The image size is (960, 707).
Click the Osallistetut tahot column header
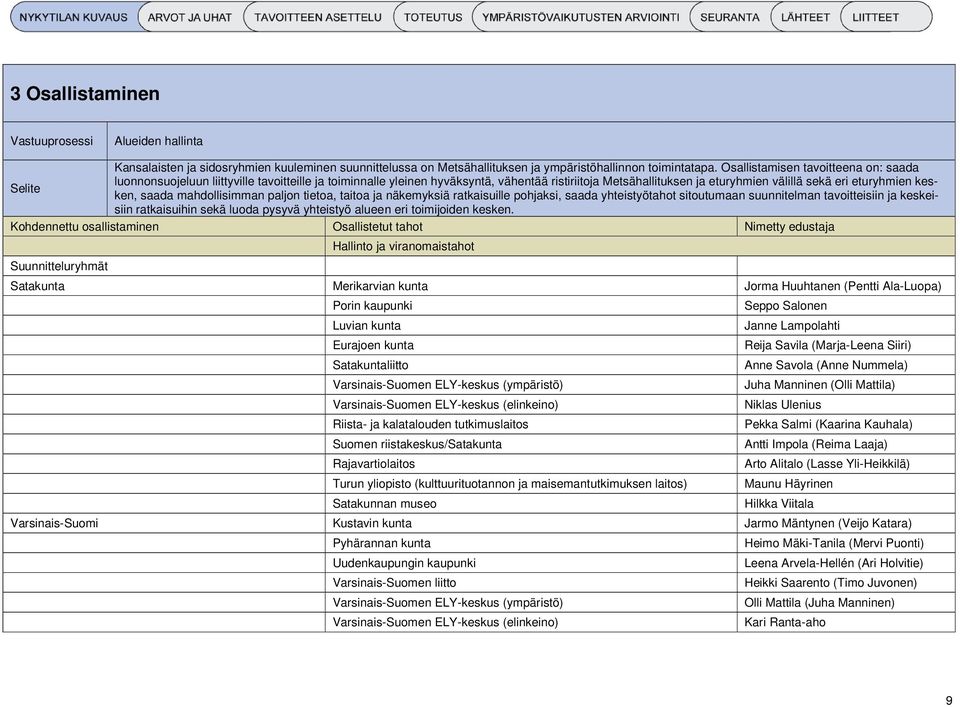click(x=531, y=226)
